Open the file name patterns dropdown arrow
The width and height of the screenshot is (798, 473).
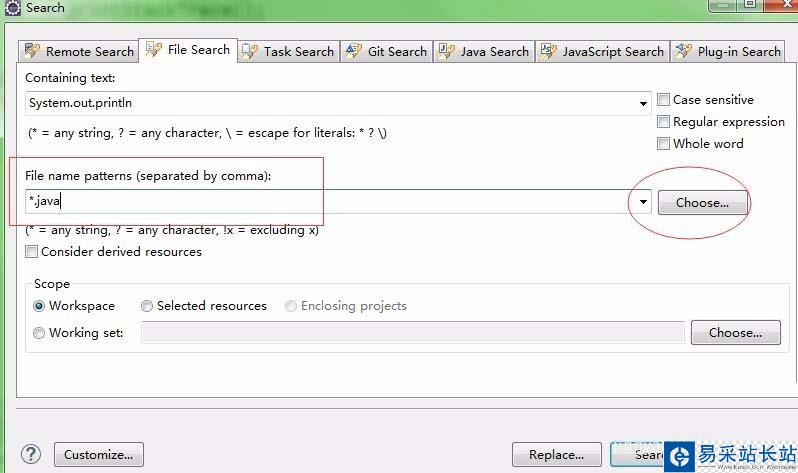[x=643, y=202]
